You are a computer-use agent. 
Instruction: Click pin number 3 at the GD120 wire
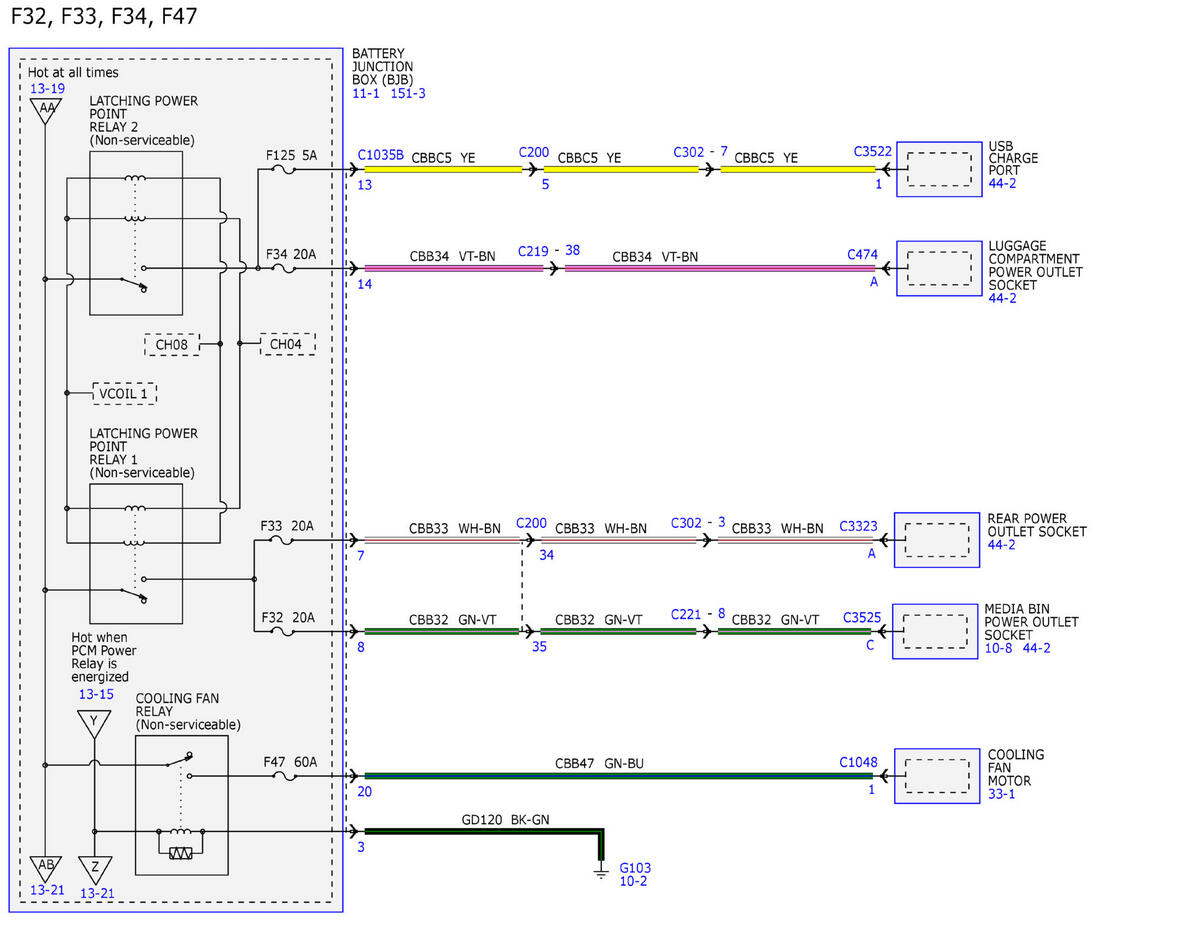coord(361,848)
